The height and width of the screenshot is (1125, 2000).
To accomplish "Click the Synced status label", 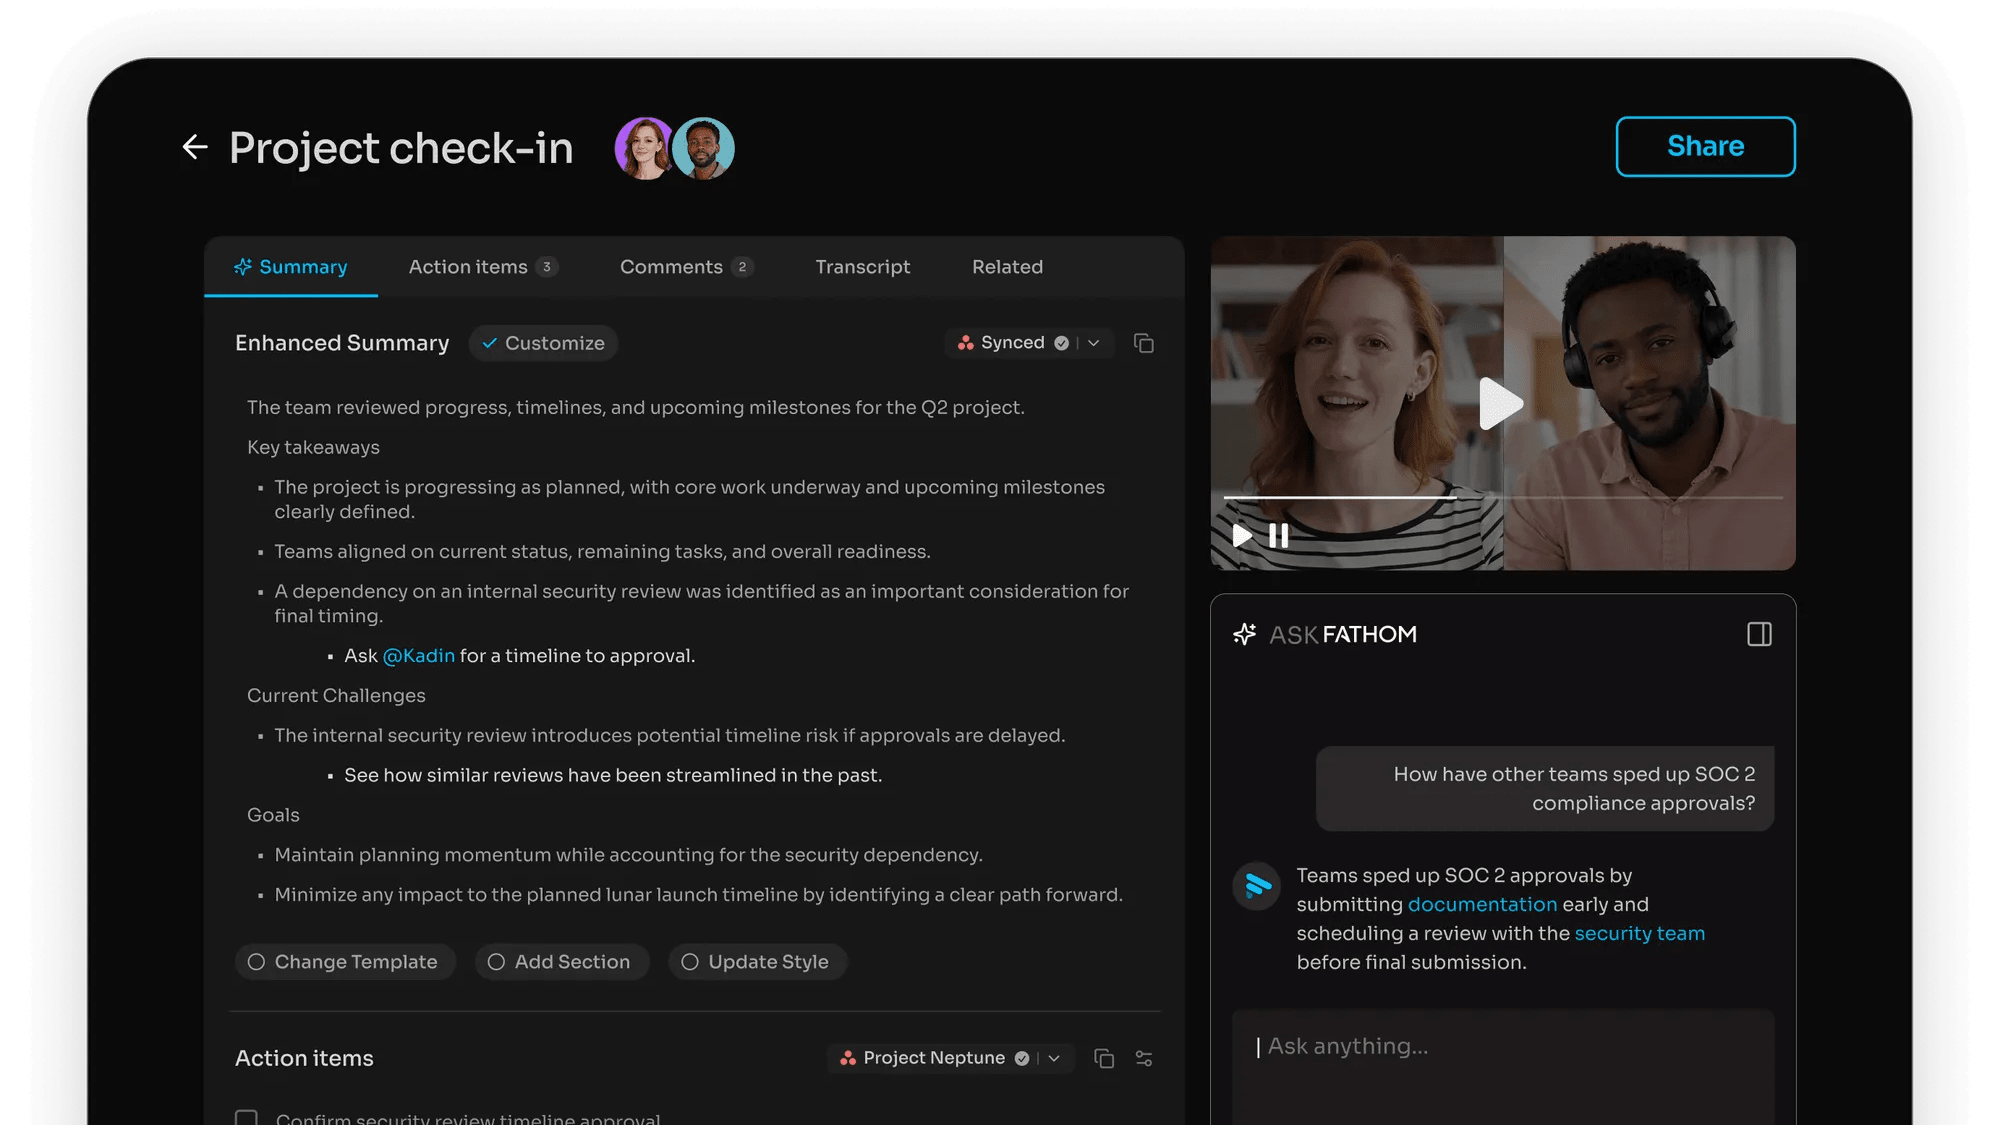I will 1012,343.
